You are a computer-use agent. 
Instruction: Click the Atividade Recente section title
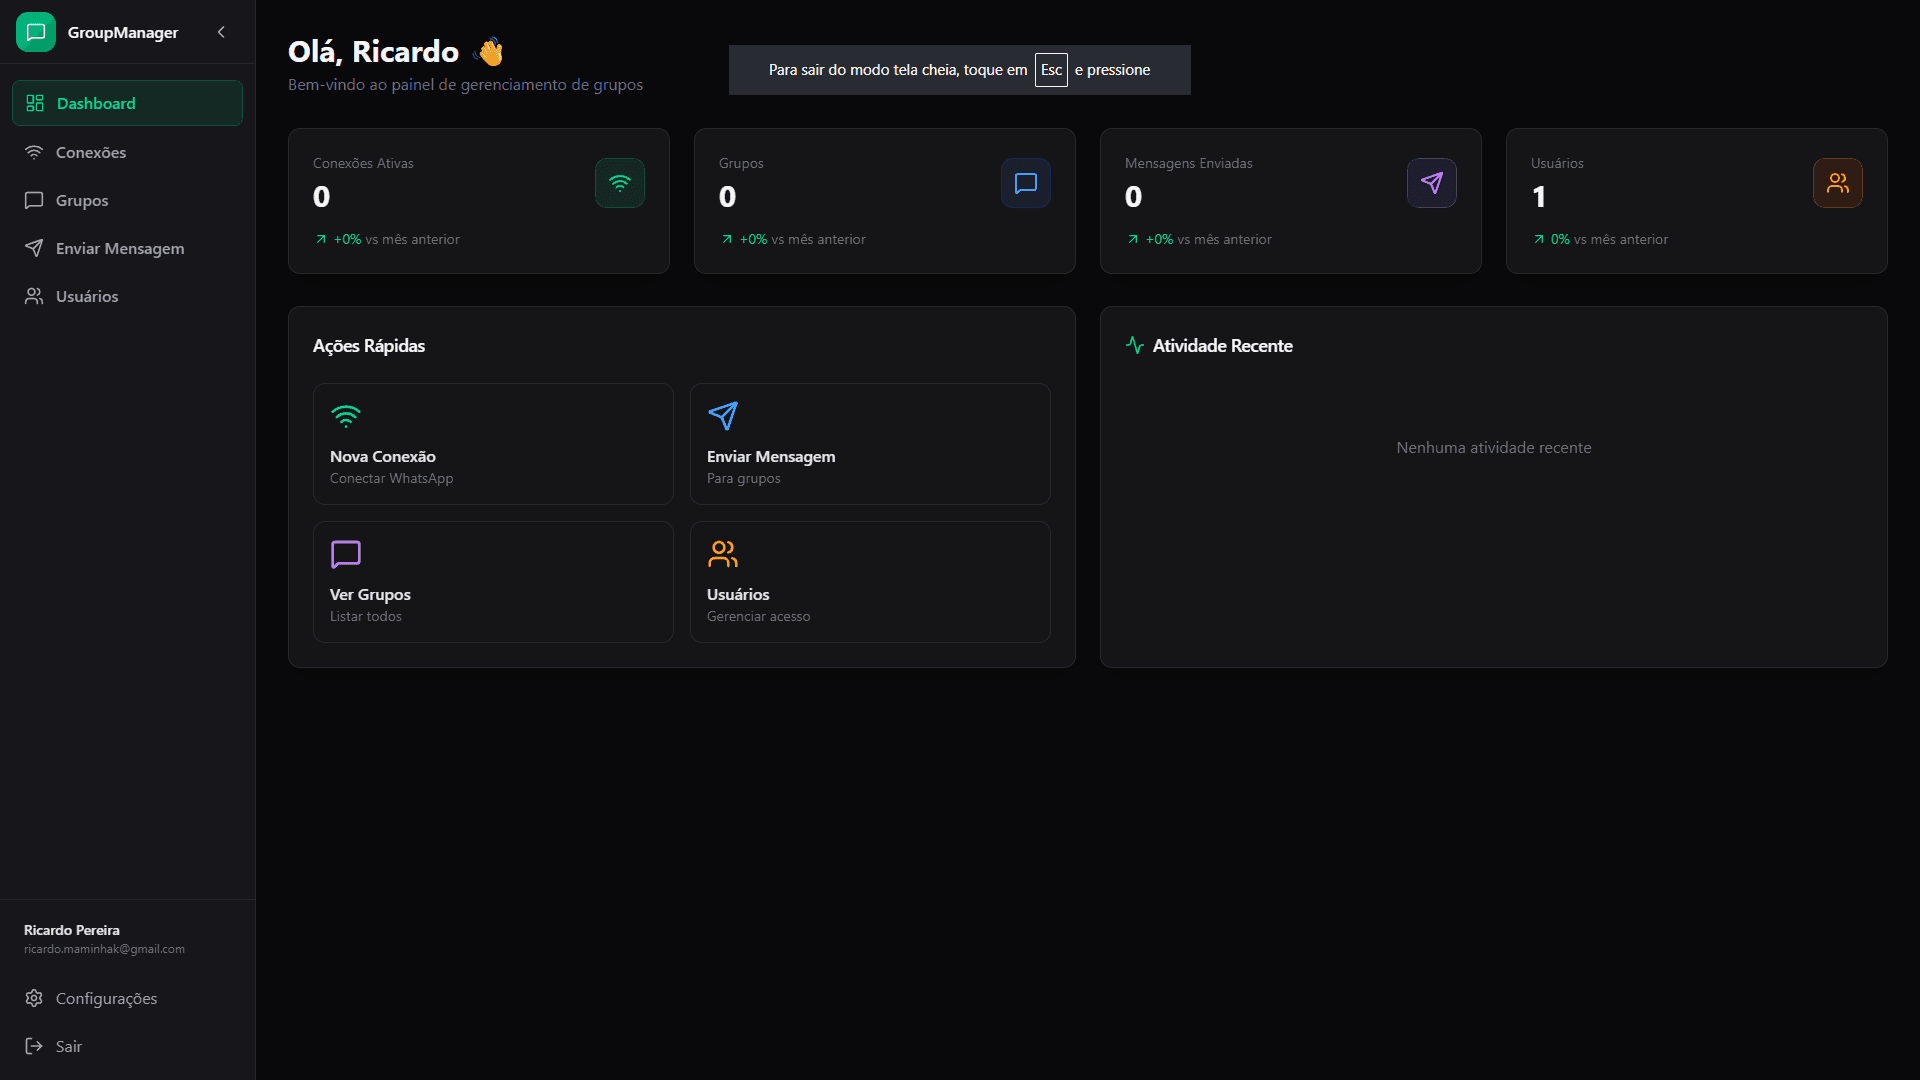[1222, 345]
